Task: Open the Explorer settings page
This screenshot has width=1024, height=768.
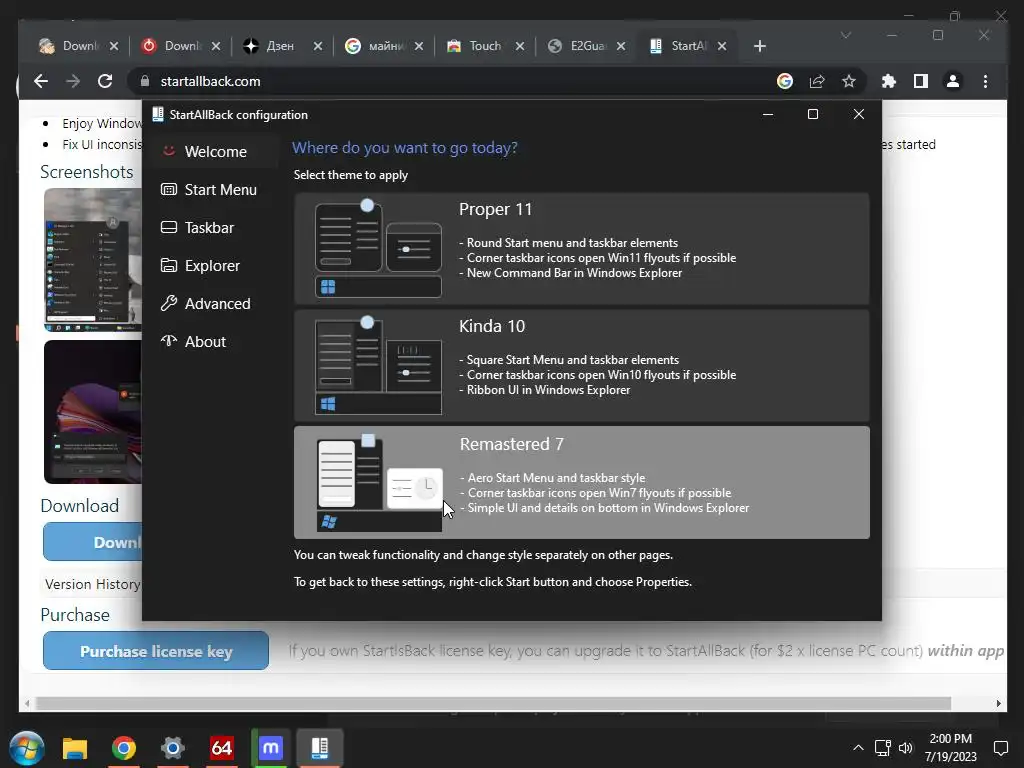Action: (x=211, y=265)
